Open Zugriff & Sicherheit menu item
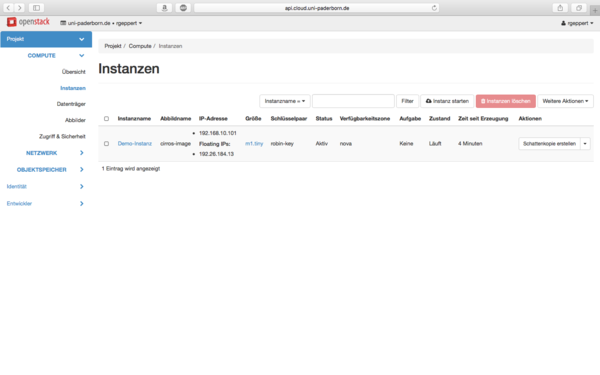Image resolution: width=600 pixels, height=375 pixels. tap(62, 136)
